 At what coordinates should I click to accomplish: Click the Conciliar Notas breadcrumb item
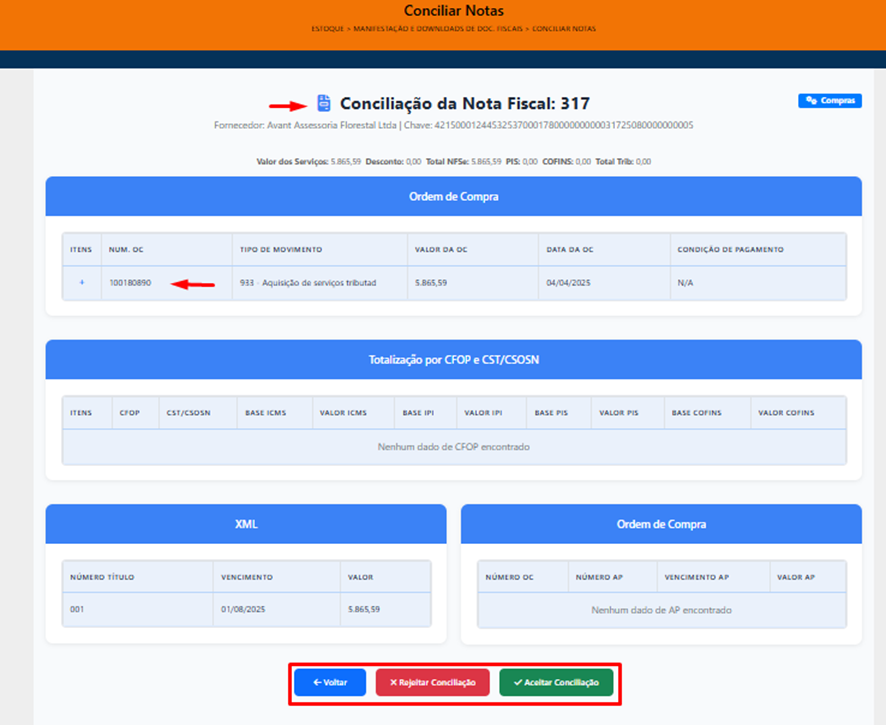tap(563, 29)
